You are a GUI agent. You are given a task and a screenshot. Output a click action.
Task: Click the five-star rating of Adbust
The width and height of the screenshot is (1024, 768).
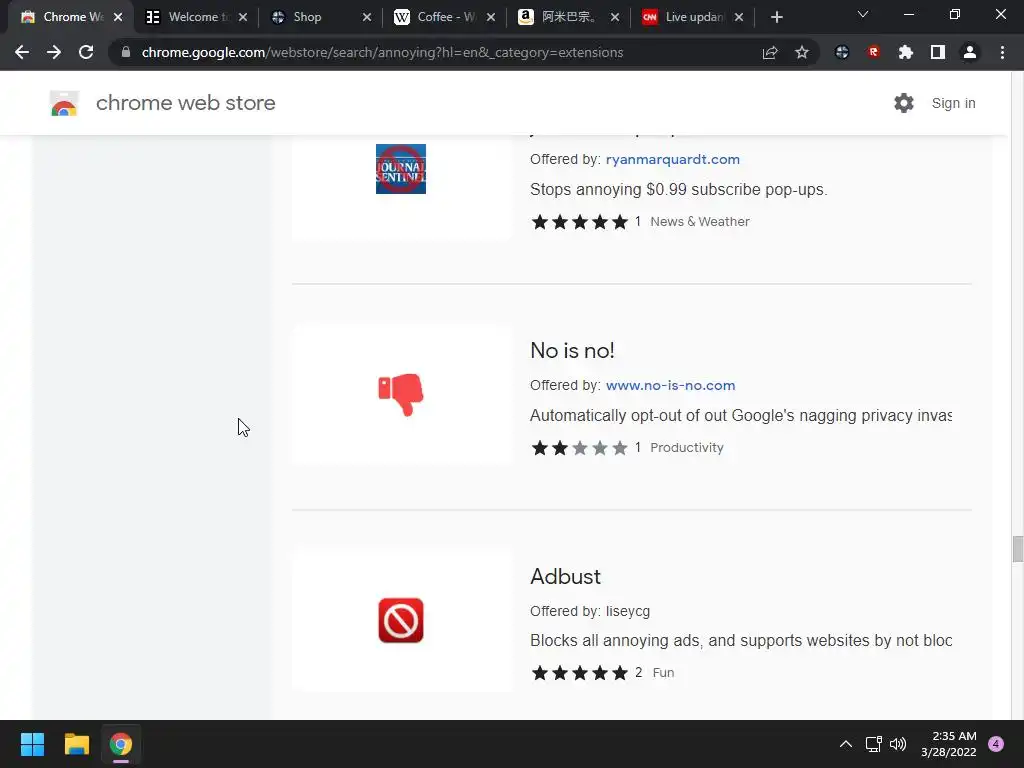click(x=579, y=673)
